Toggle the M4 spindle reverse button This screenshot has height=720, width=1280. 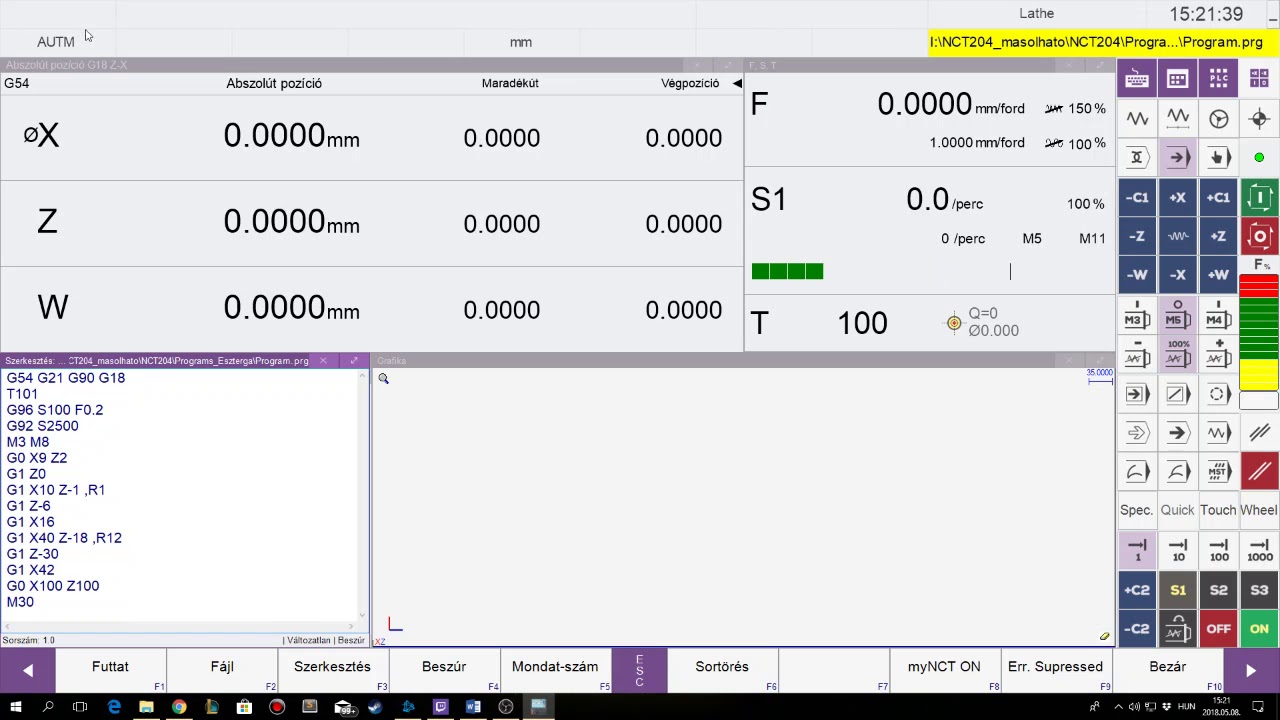[1218, 314]
